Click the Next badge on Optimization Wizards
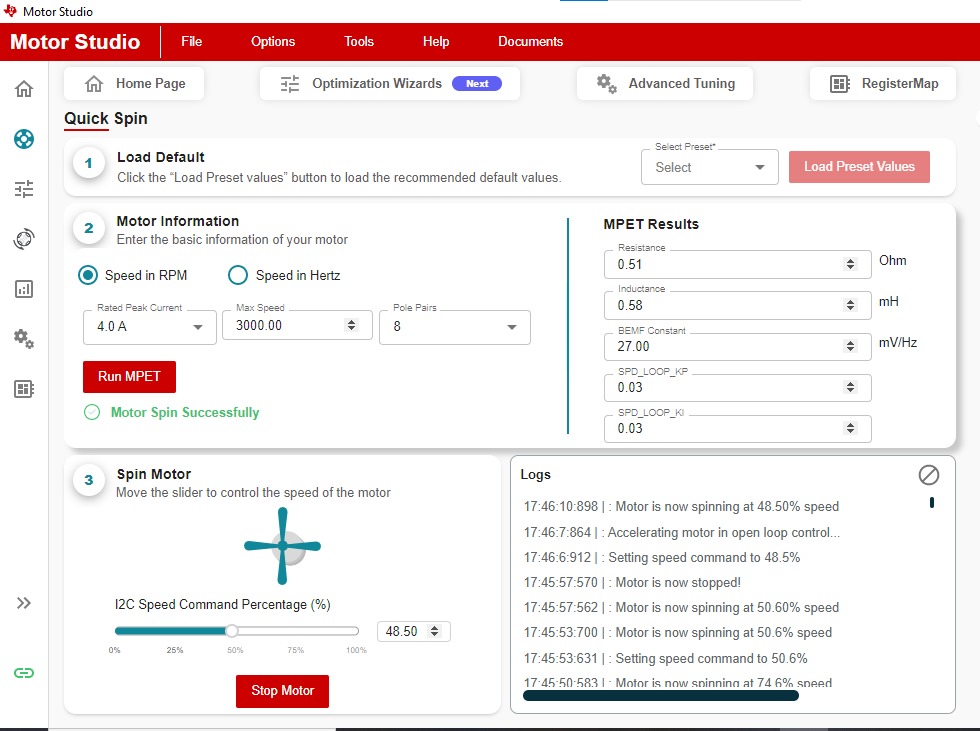Viewport: 980px width, 731px height. [477, 84]
